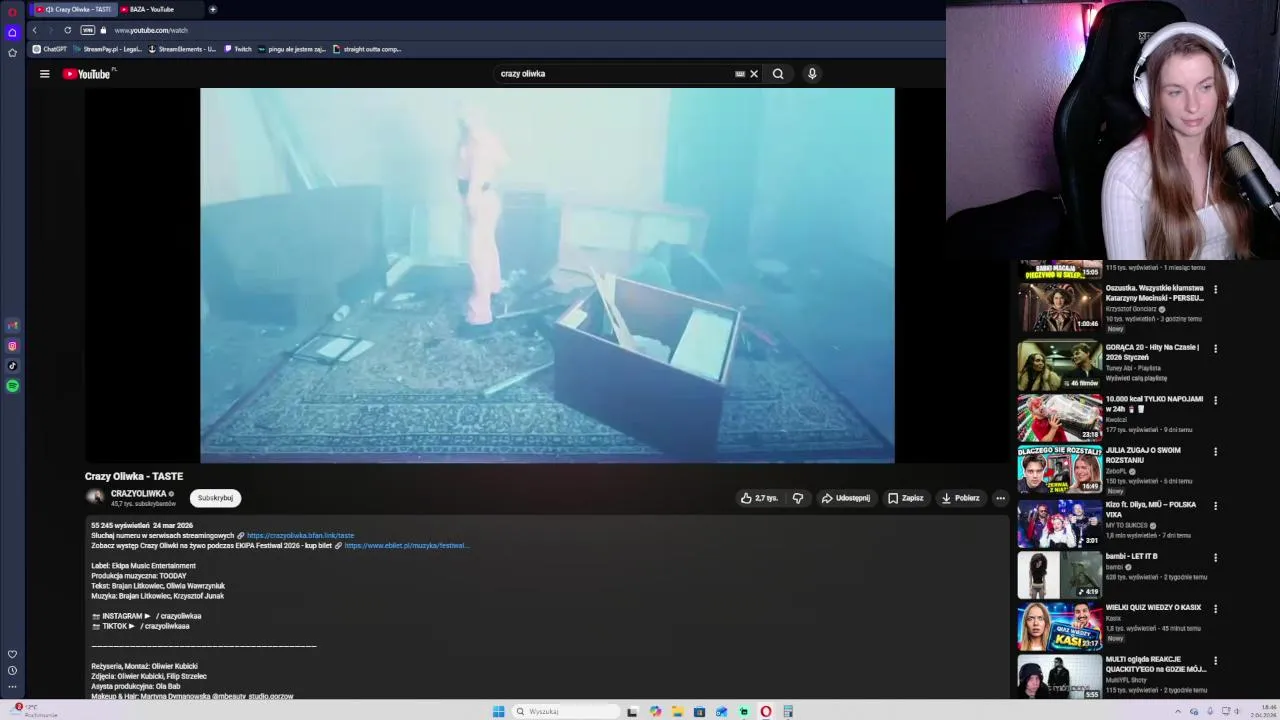The image size is (1280, 720).
Task: Open bambi - LET IT B title
Action: click(x=1131, y=556)
